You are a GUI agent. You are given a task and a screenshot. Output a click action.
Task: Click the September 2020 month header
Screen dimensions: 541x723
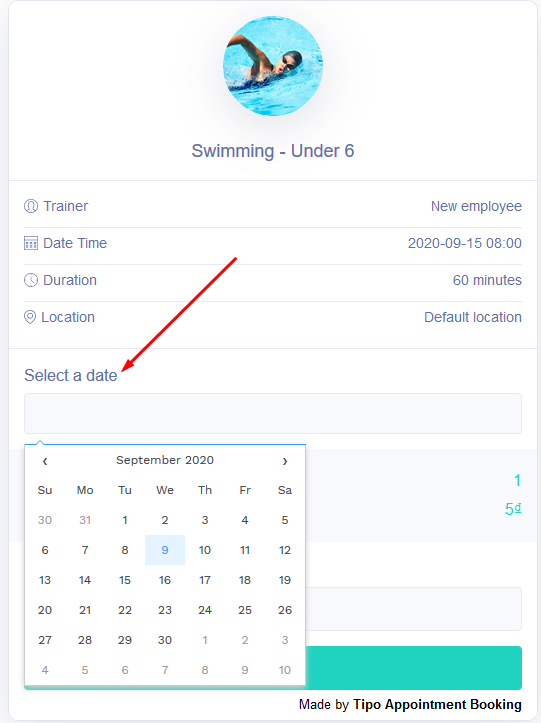pyautogui.click(x=165, y=460)
